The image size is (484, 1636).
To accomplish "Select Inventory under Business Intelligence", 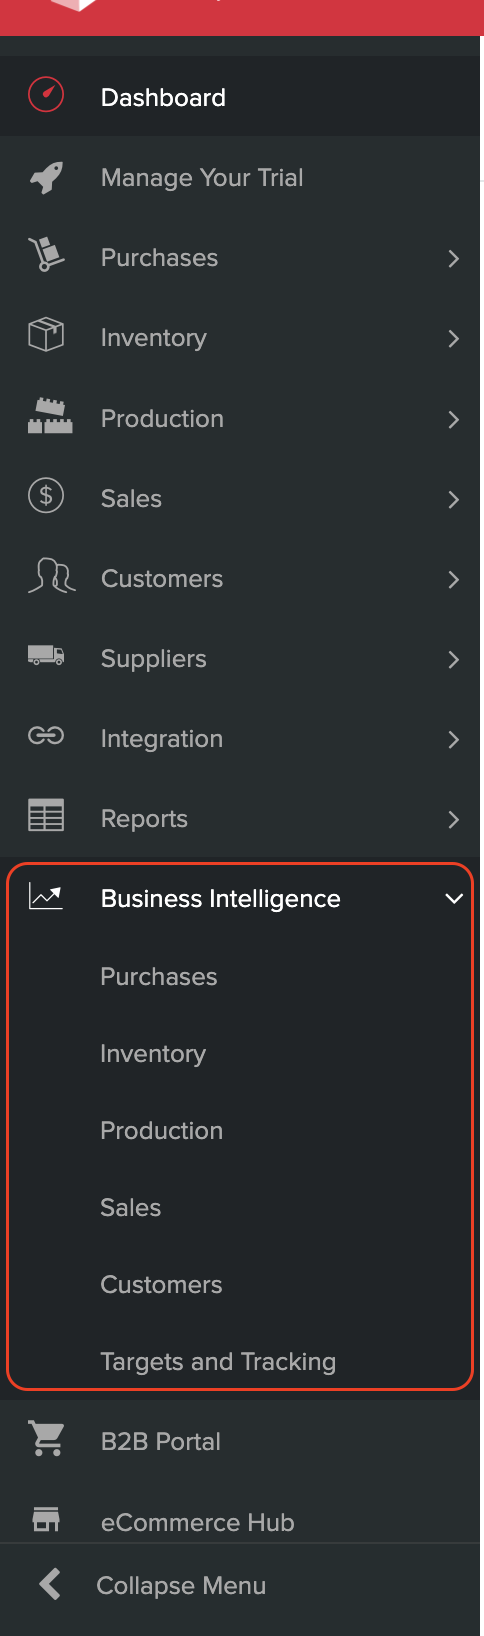I will 153,1054.
